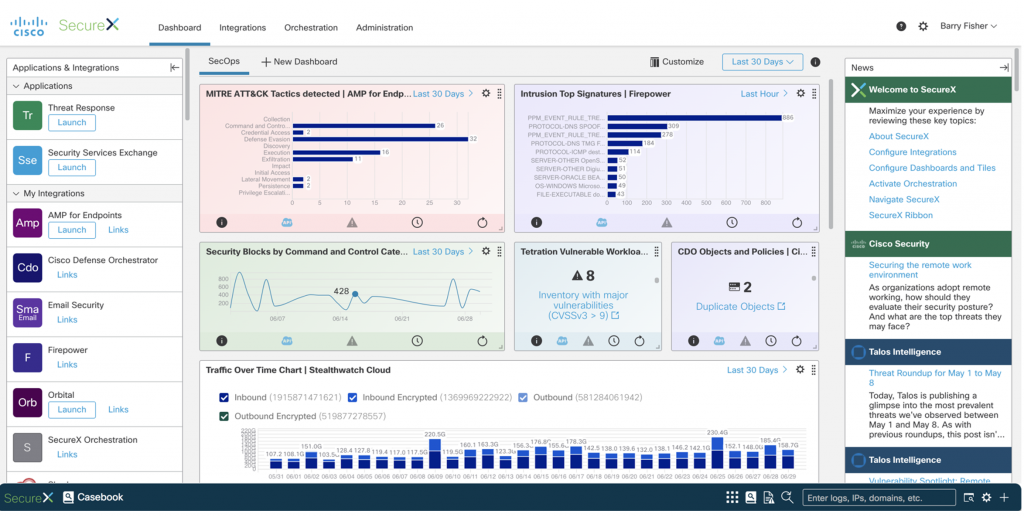Launch the Threat Response application
The width and height of the screenshot is (1024, 517).
[x=72, y=123]
